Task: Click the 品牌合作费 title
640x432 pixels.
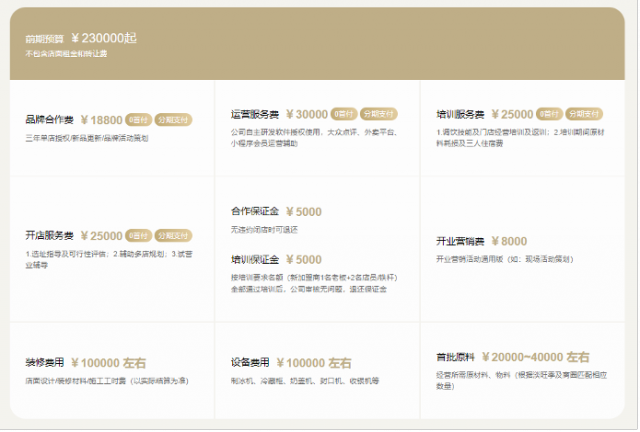Action: coord(50,119)
